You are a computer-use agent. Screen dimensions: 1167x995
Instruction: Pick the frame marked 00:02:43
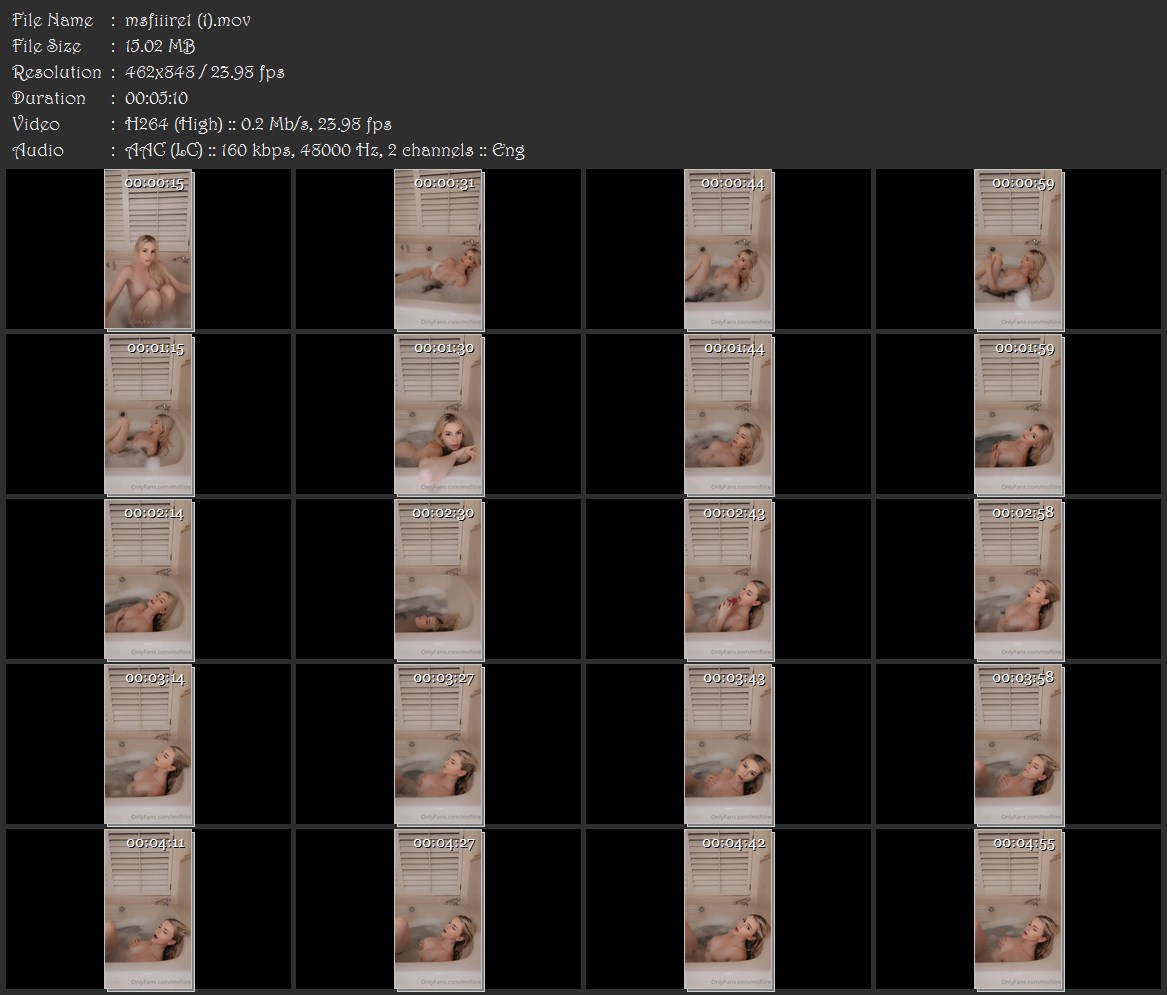[729, 580]
